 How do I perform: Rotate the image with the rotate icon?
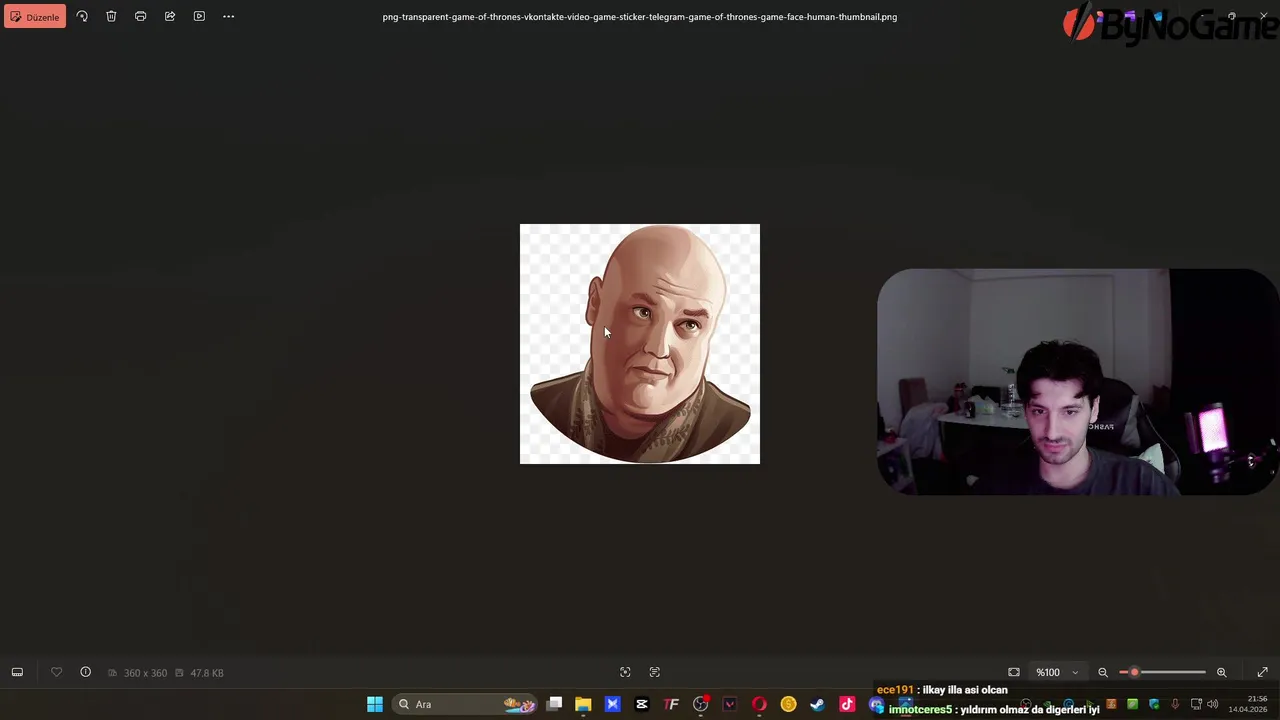pos(82,17)
